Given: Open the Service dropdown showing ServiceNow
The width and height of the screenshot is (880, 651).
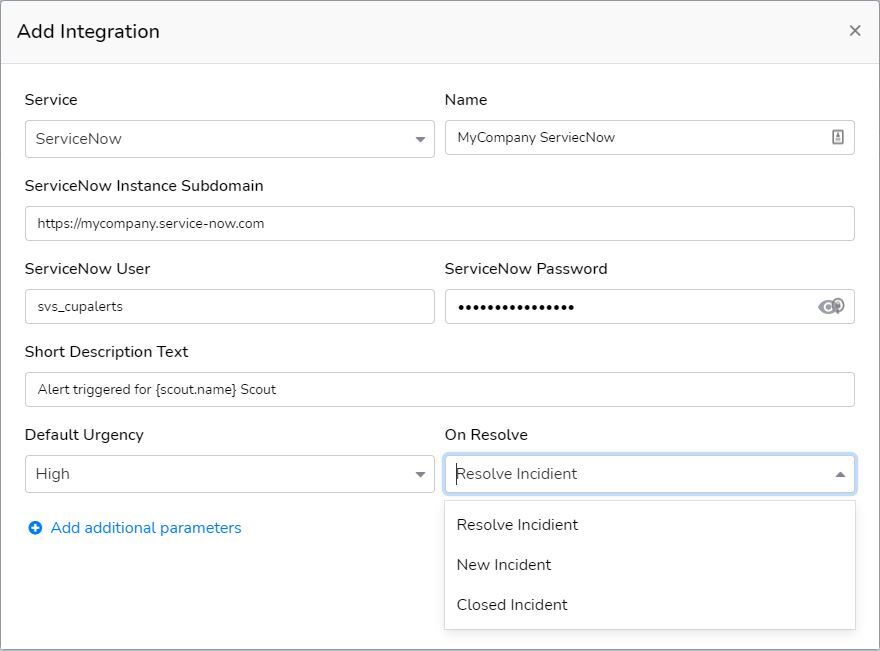Looking at the screenshot, I should click(230, 139).
